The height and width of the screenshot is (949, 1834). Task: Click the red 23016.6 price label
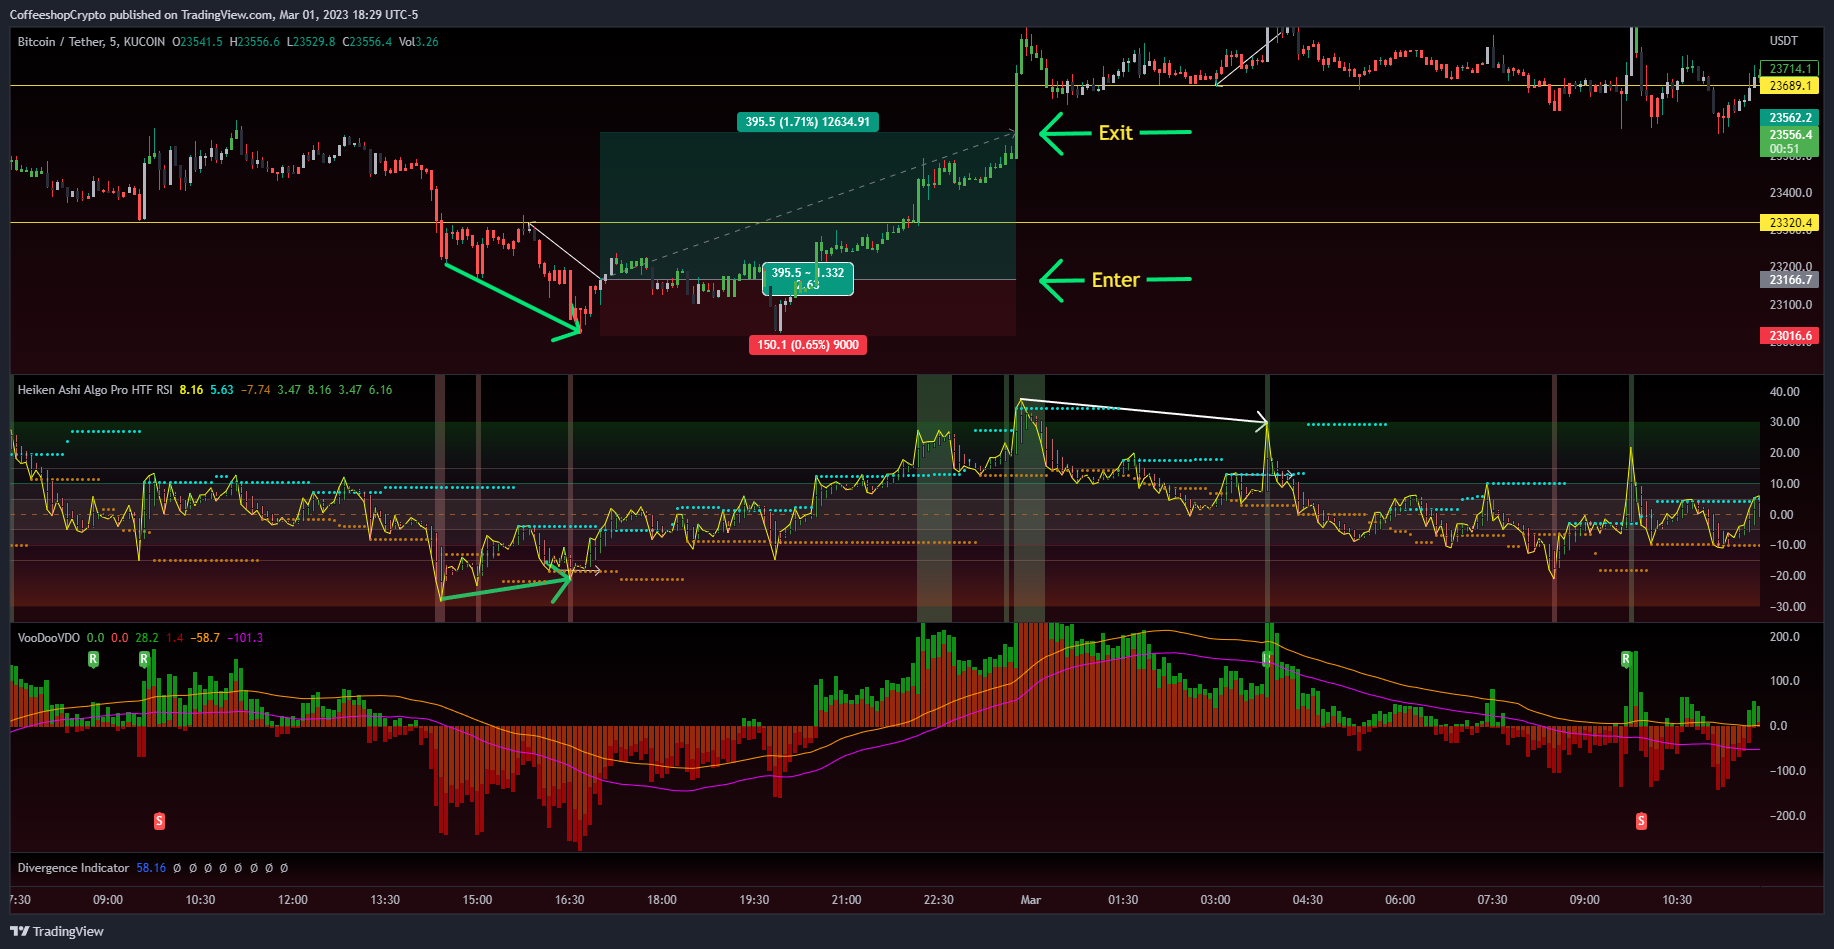1789,336
